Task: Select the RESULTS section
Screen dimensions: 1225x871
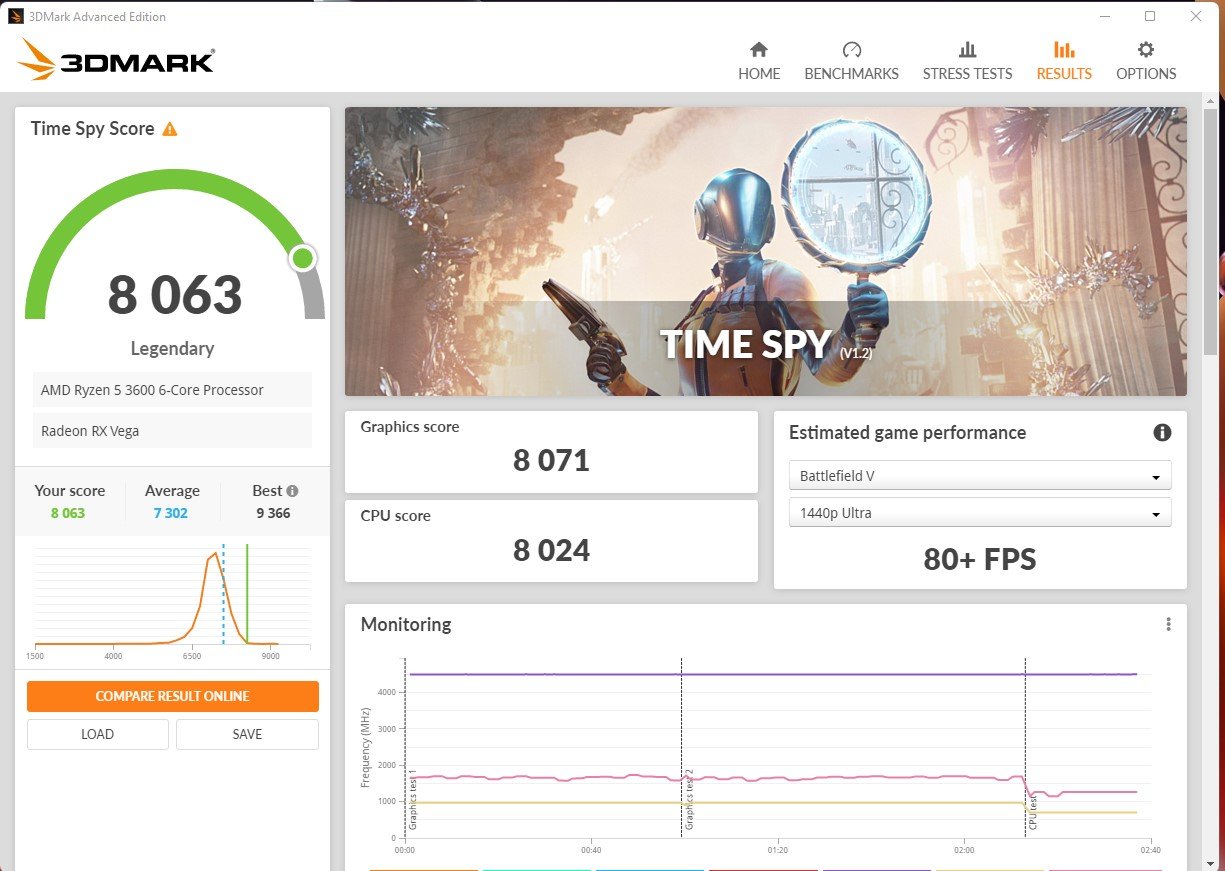Action: pos(1064,61)
